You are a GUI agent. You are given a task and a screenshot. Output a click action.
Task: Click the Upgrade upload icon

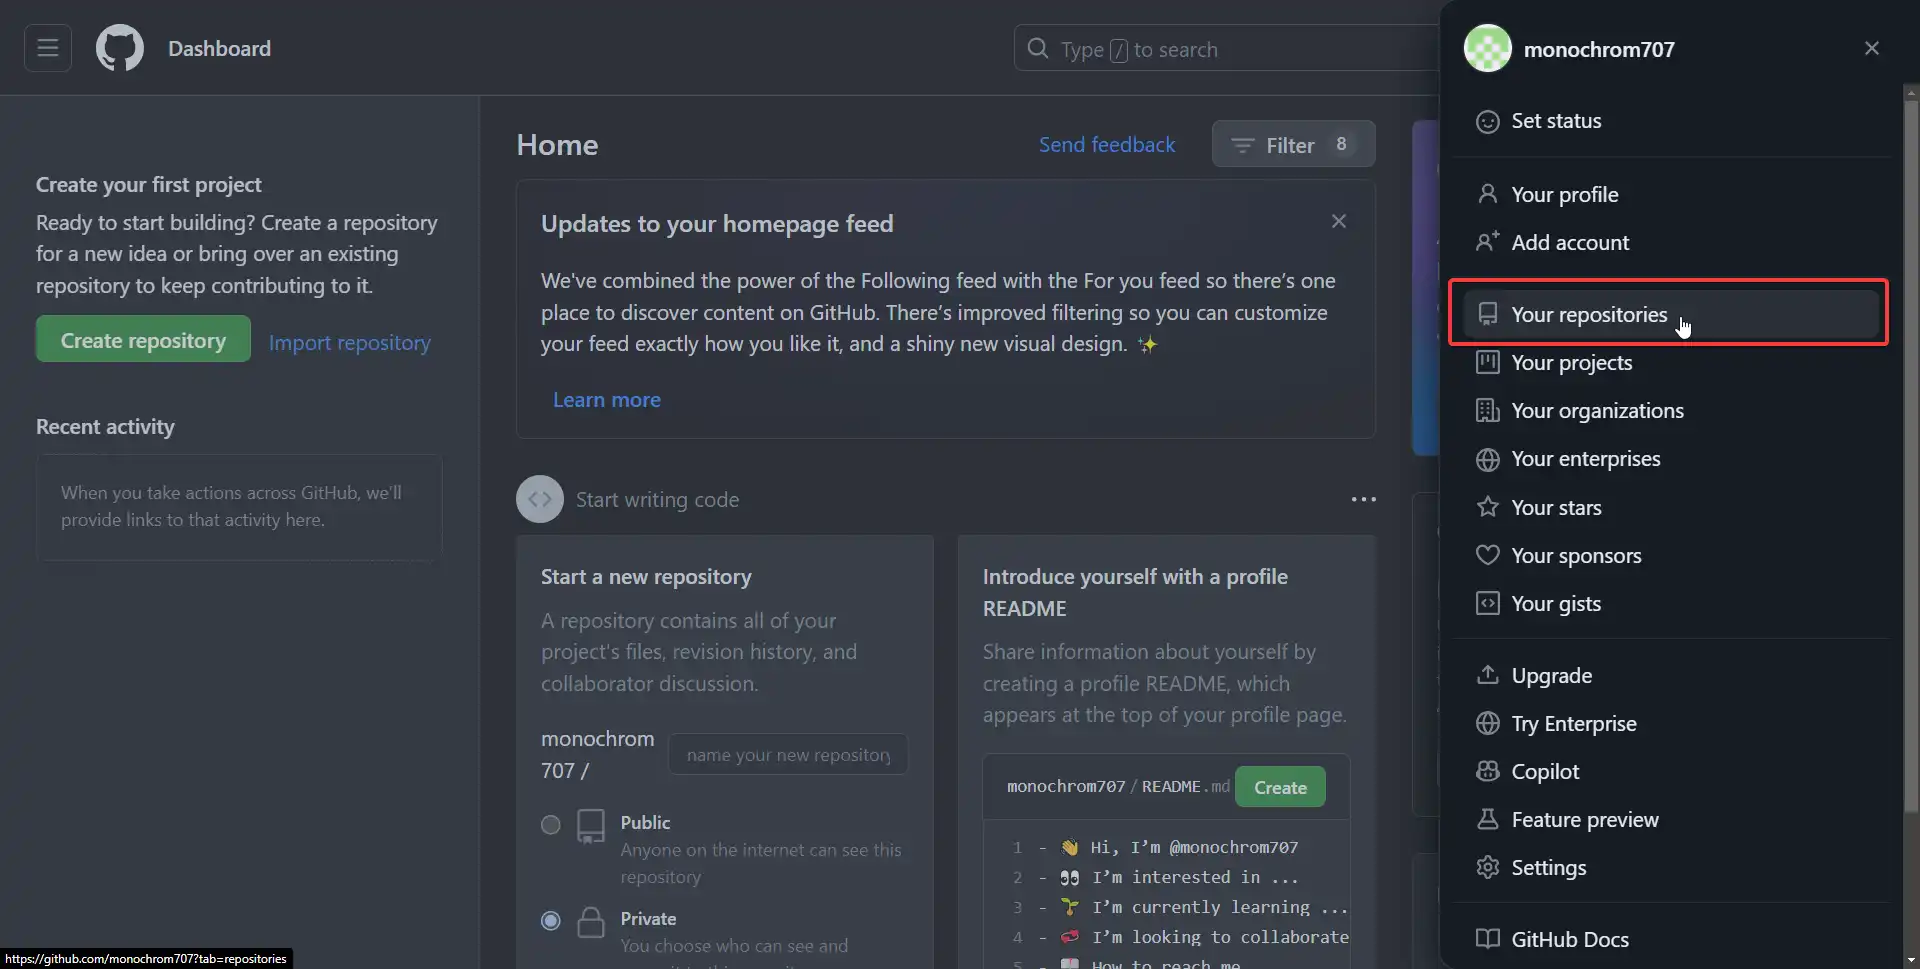click(1488, 675)
